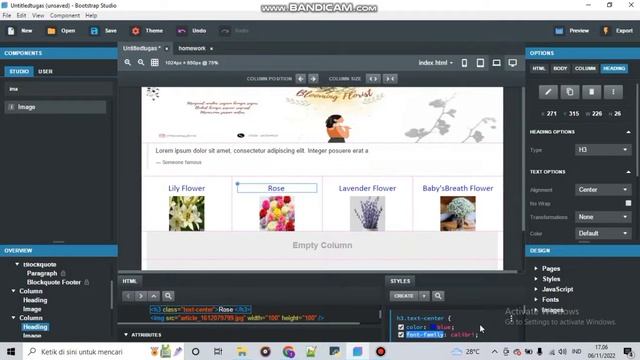640x360 pixels.
Task: Delete the selected heading via the trash icon
Action: point(591,92)
